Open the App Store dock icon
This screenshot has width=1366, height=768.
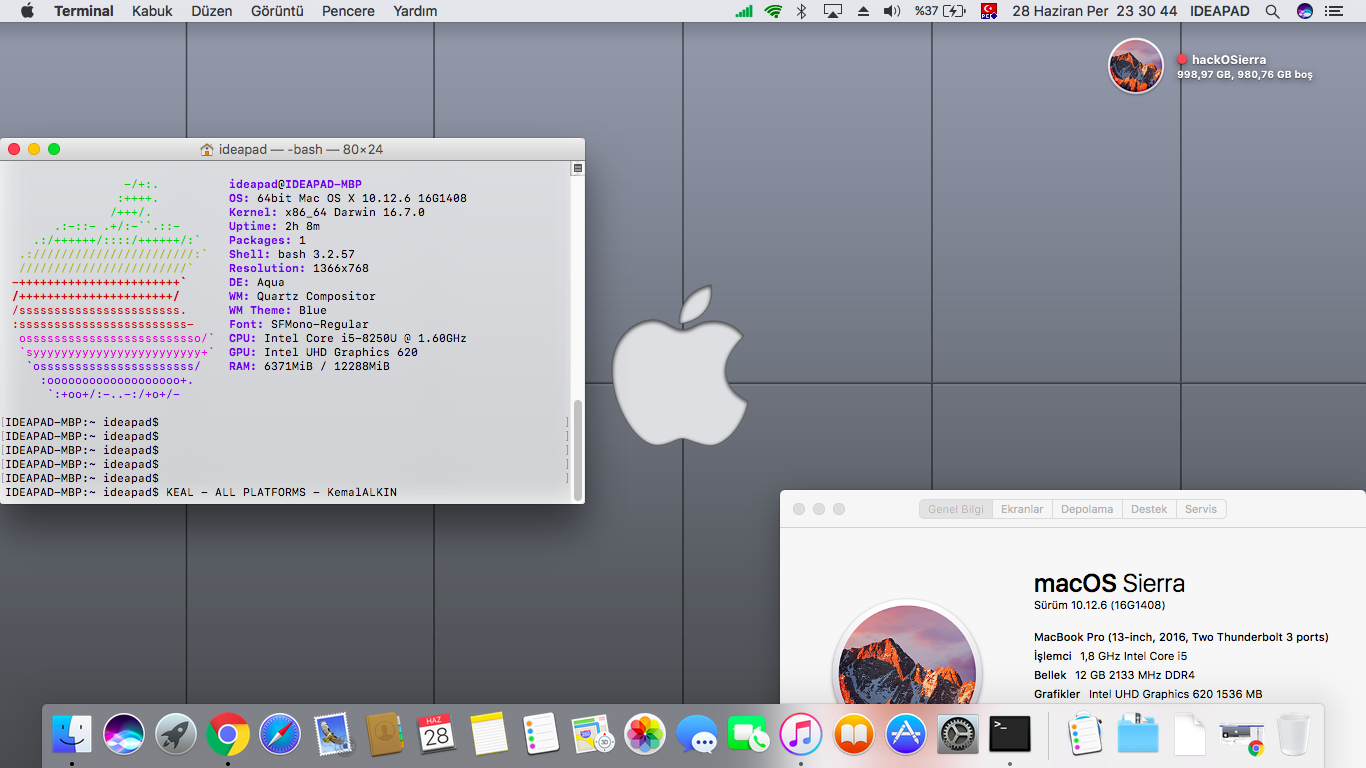coord(906,735)
